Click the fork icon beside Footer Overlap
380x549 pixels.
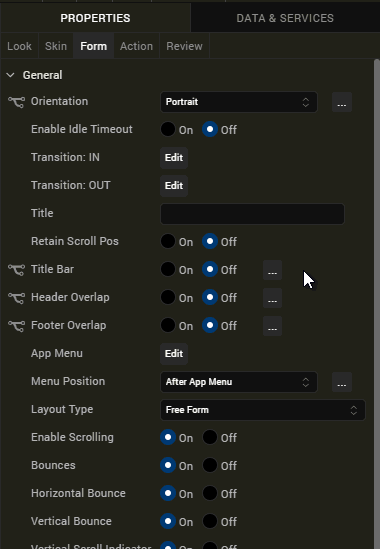[16, 326]
